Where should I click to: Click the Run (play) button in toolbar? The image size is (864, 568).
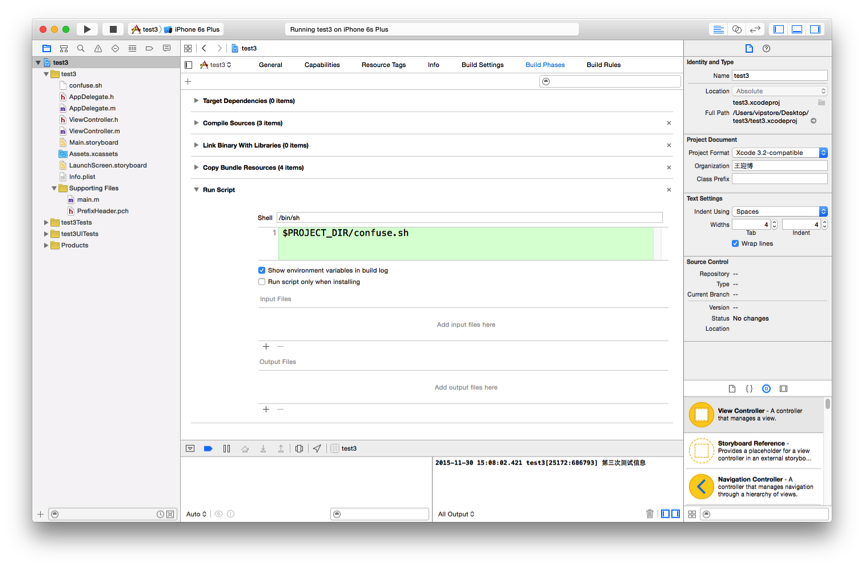pos(87,29)
